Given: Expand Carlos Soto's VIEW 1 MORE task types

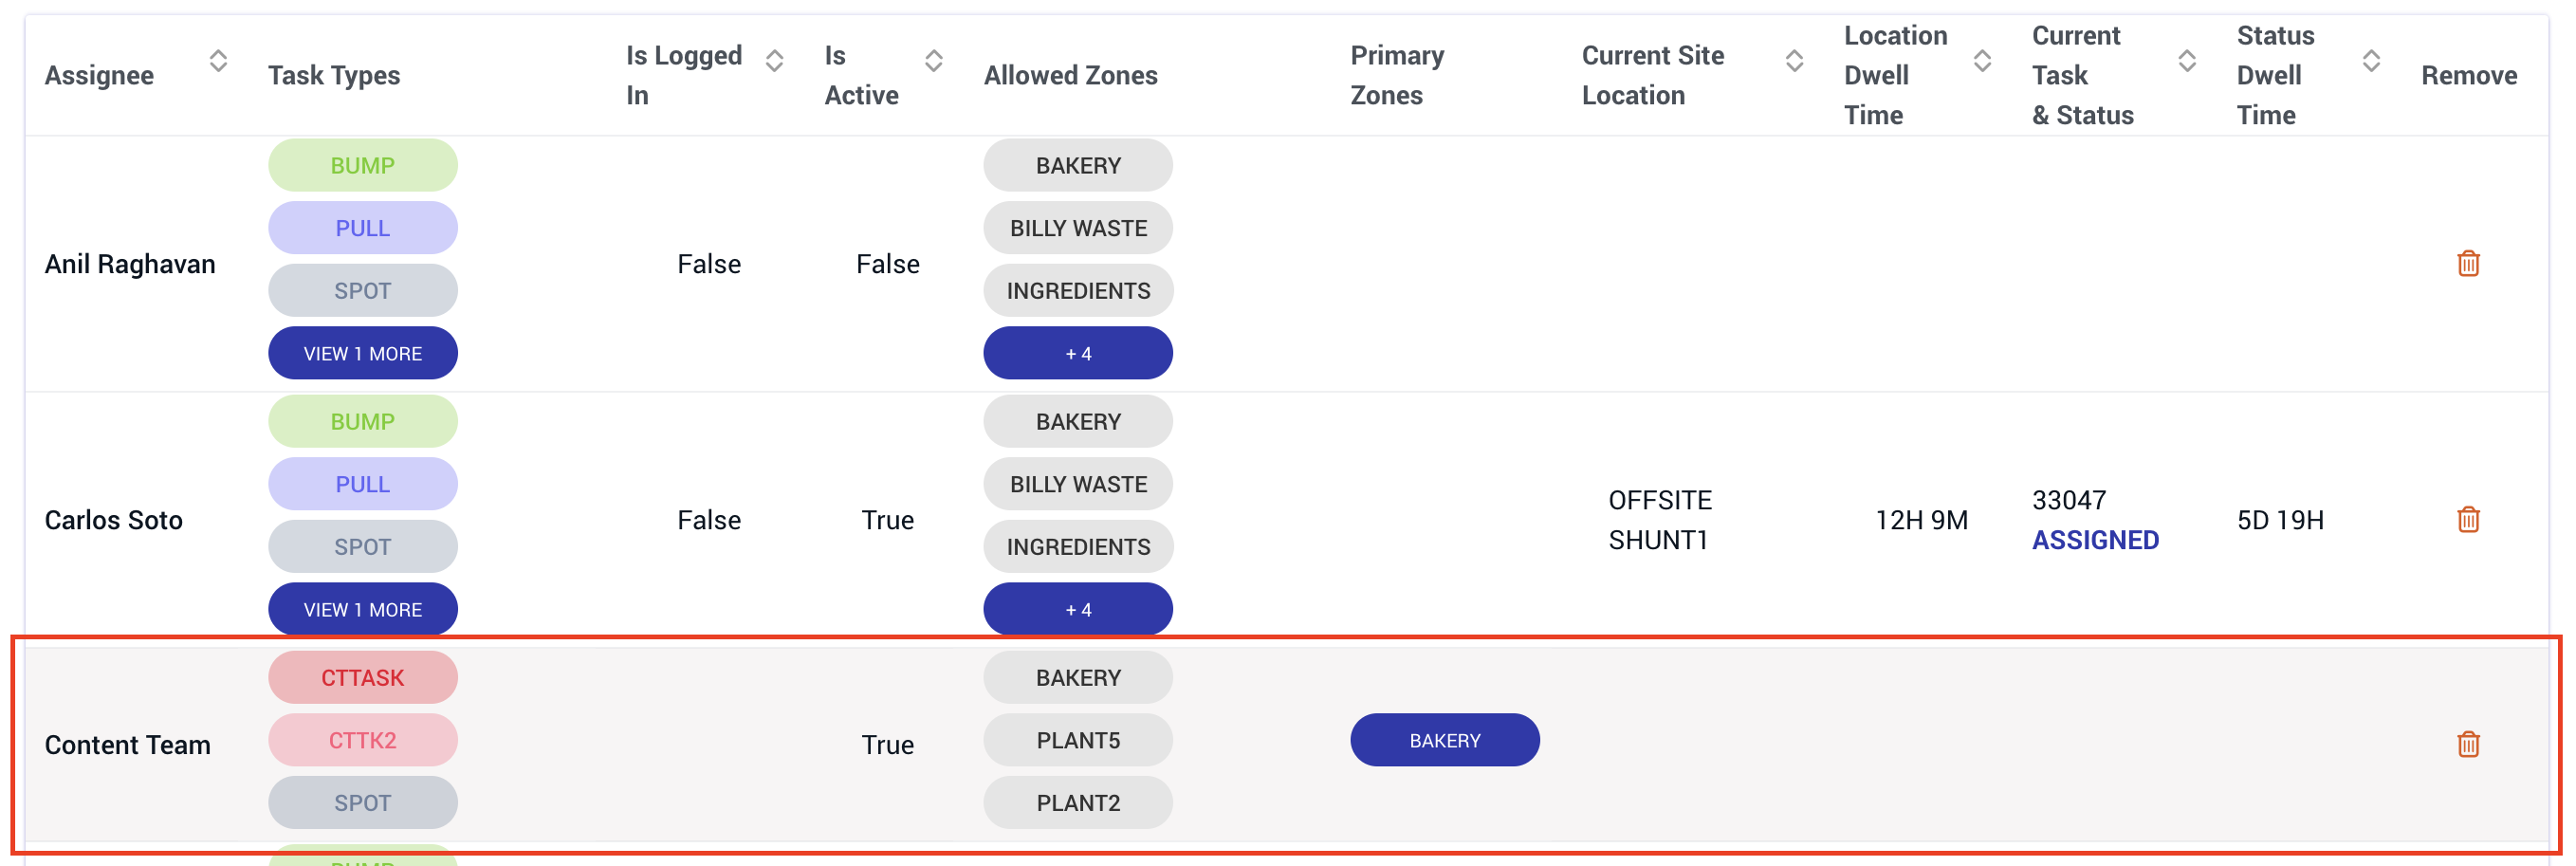Looking at the screenshot, I should (x=363, y=609).
